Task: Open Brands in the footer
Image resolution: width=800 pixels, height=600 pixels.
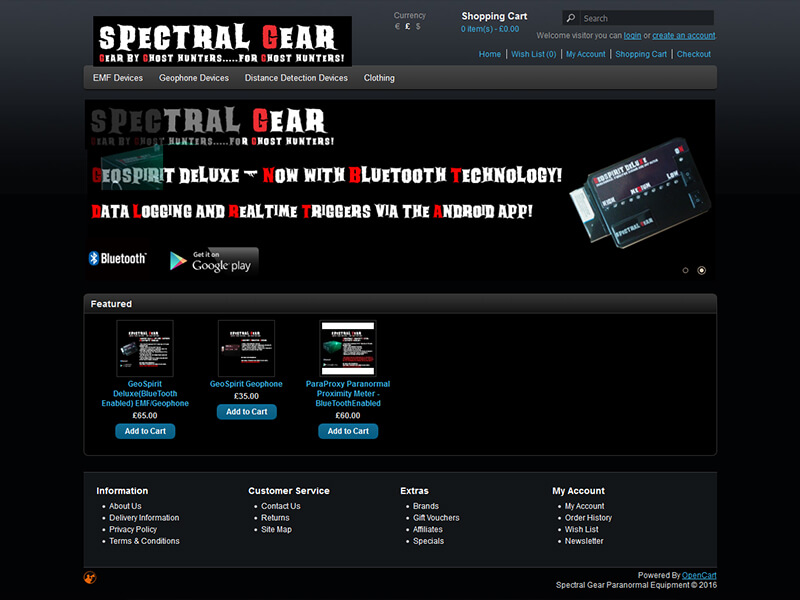Action: point(426,506)
